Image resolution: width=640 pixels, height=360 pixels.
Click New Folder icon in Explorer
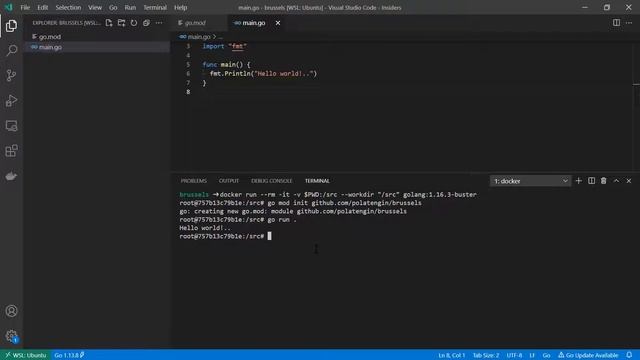(x=122, y=23)
